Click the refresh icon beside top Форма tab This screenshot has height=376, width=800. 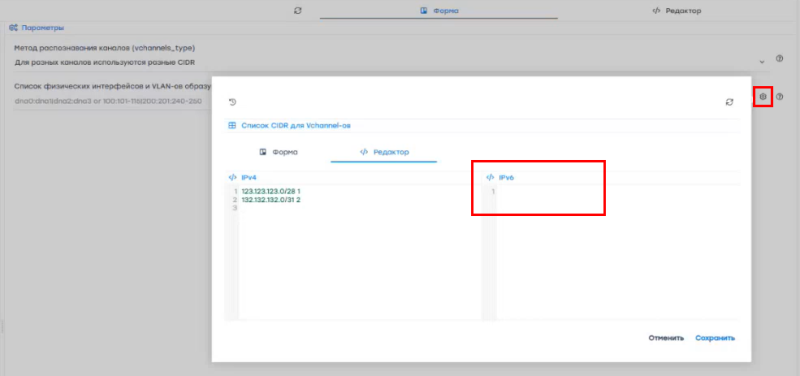click(298, 10)
